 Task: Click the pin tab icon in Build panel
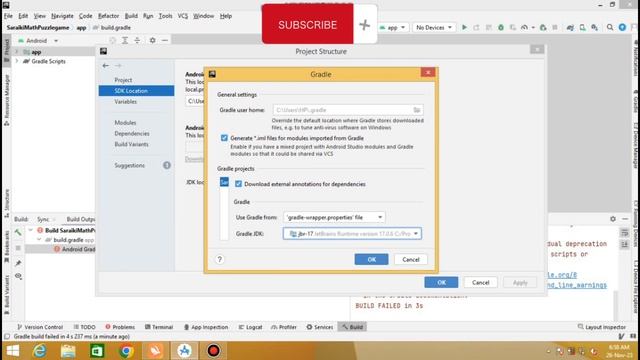(18, 263)
